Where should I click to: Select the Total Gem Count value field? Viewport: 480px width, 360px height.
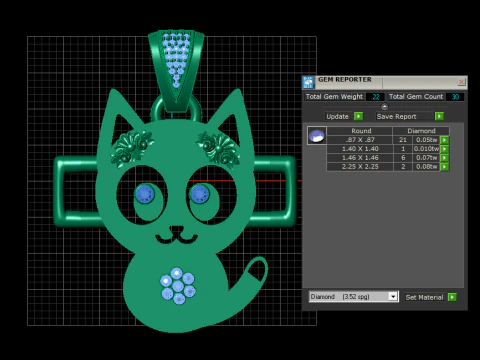pos(455,97)
